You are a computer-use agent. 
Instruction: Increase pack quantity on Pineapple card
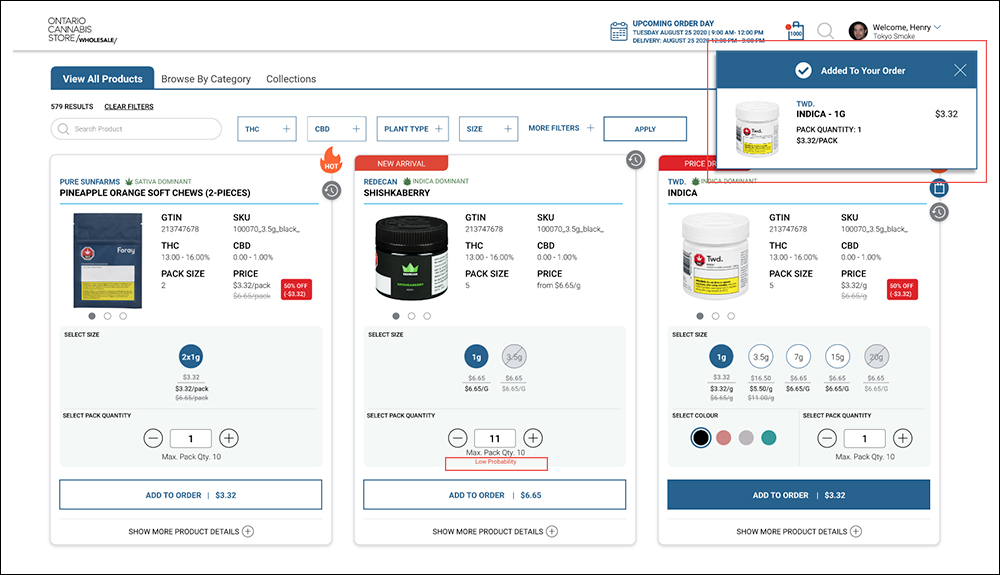tap(229, 438)
